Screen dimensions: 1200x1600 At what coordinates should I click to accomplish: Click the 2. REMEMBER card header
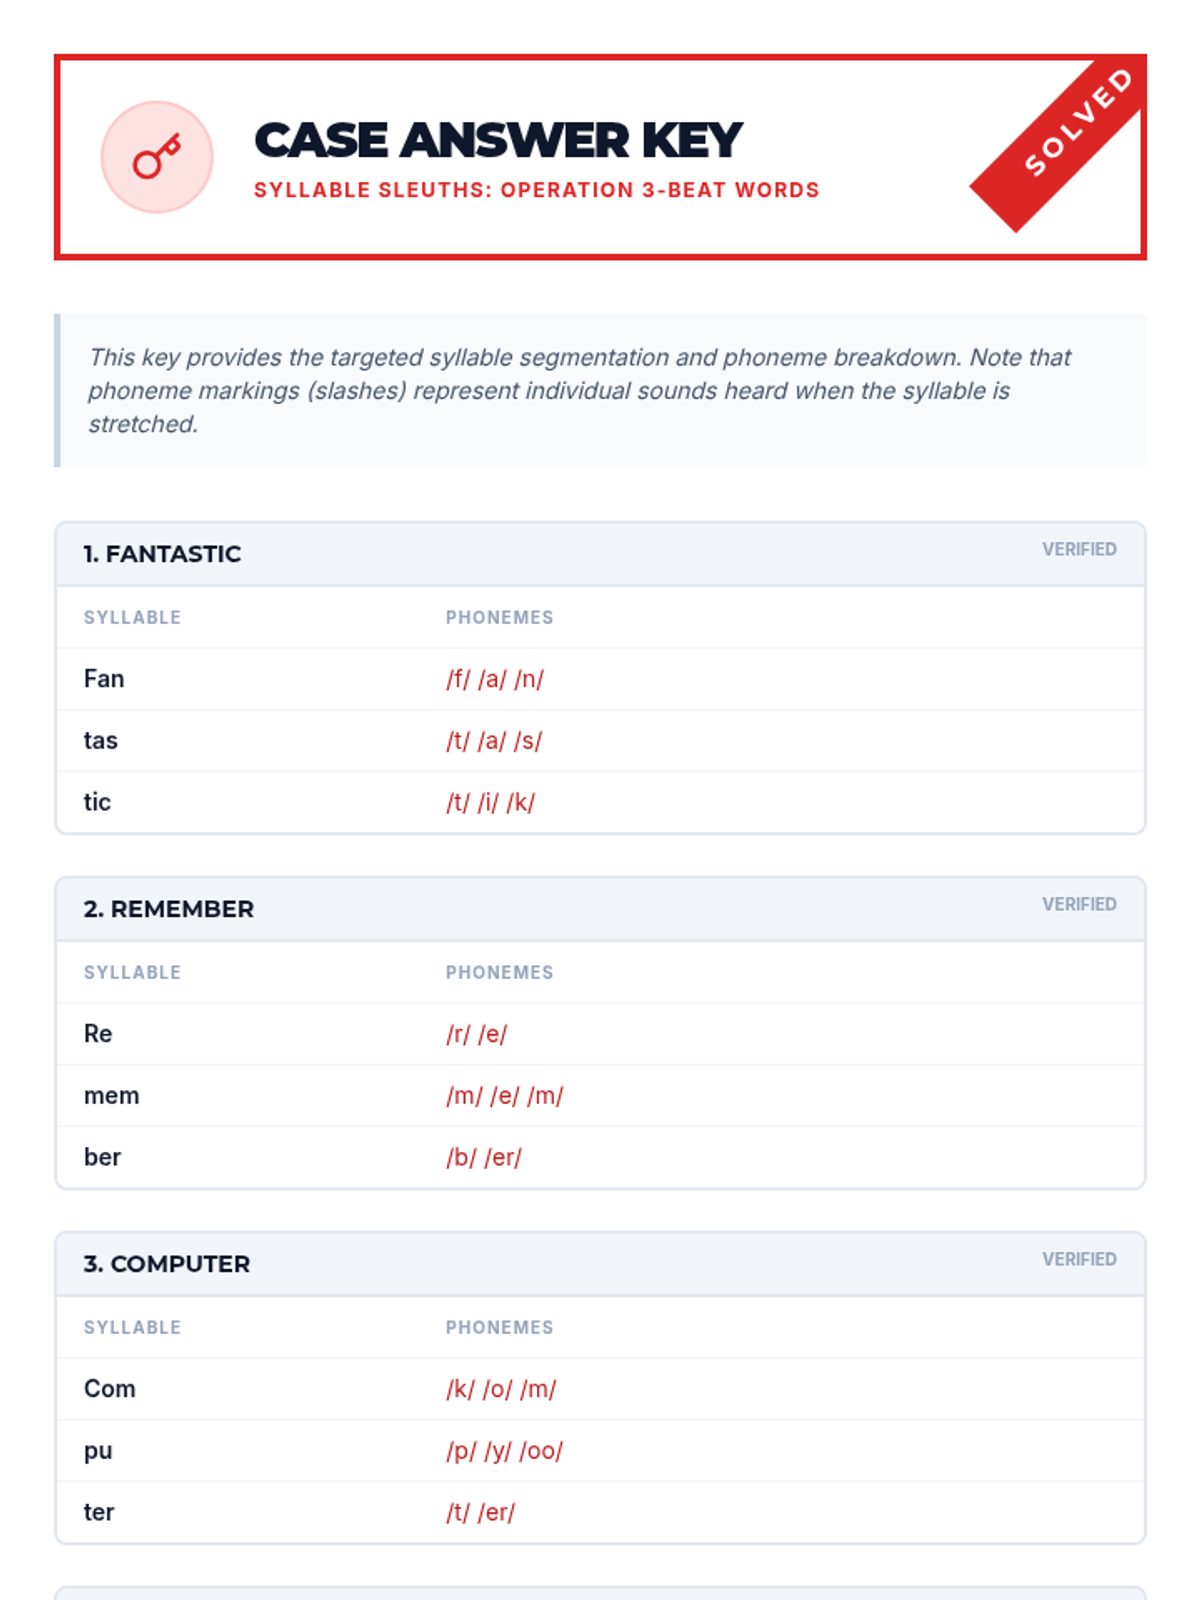[x=600, y=909]
